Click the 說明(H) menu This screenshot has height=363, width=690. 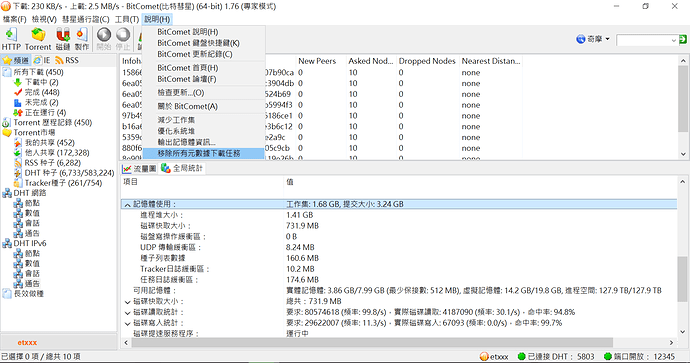click(157, 19)
